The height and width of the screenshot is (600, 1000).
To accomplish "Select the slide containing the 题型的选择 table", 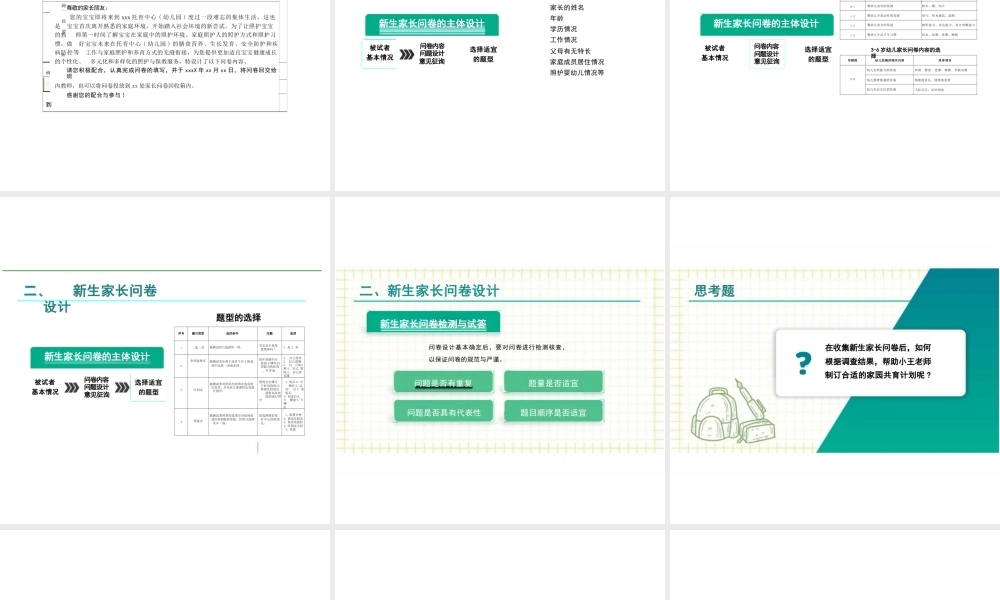I will point(165,360).
